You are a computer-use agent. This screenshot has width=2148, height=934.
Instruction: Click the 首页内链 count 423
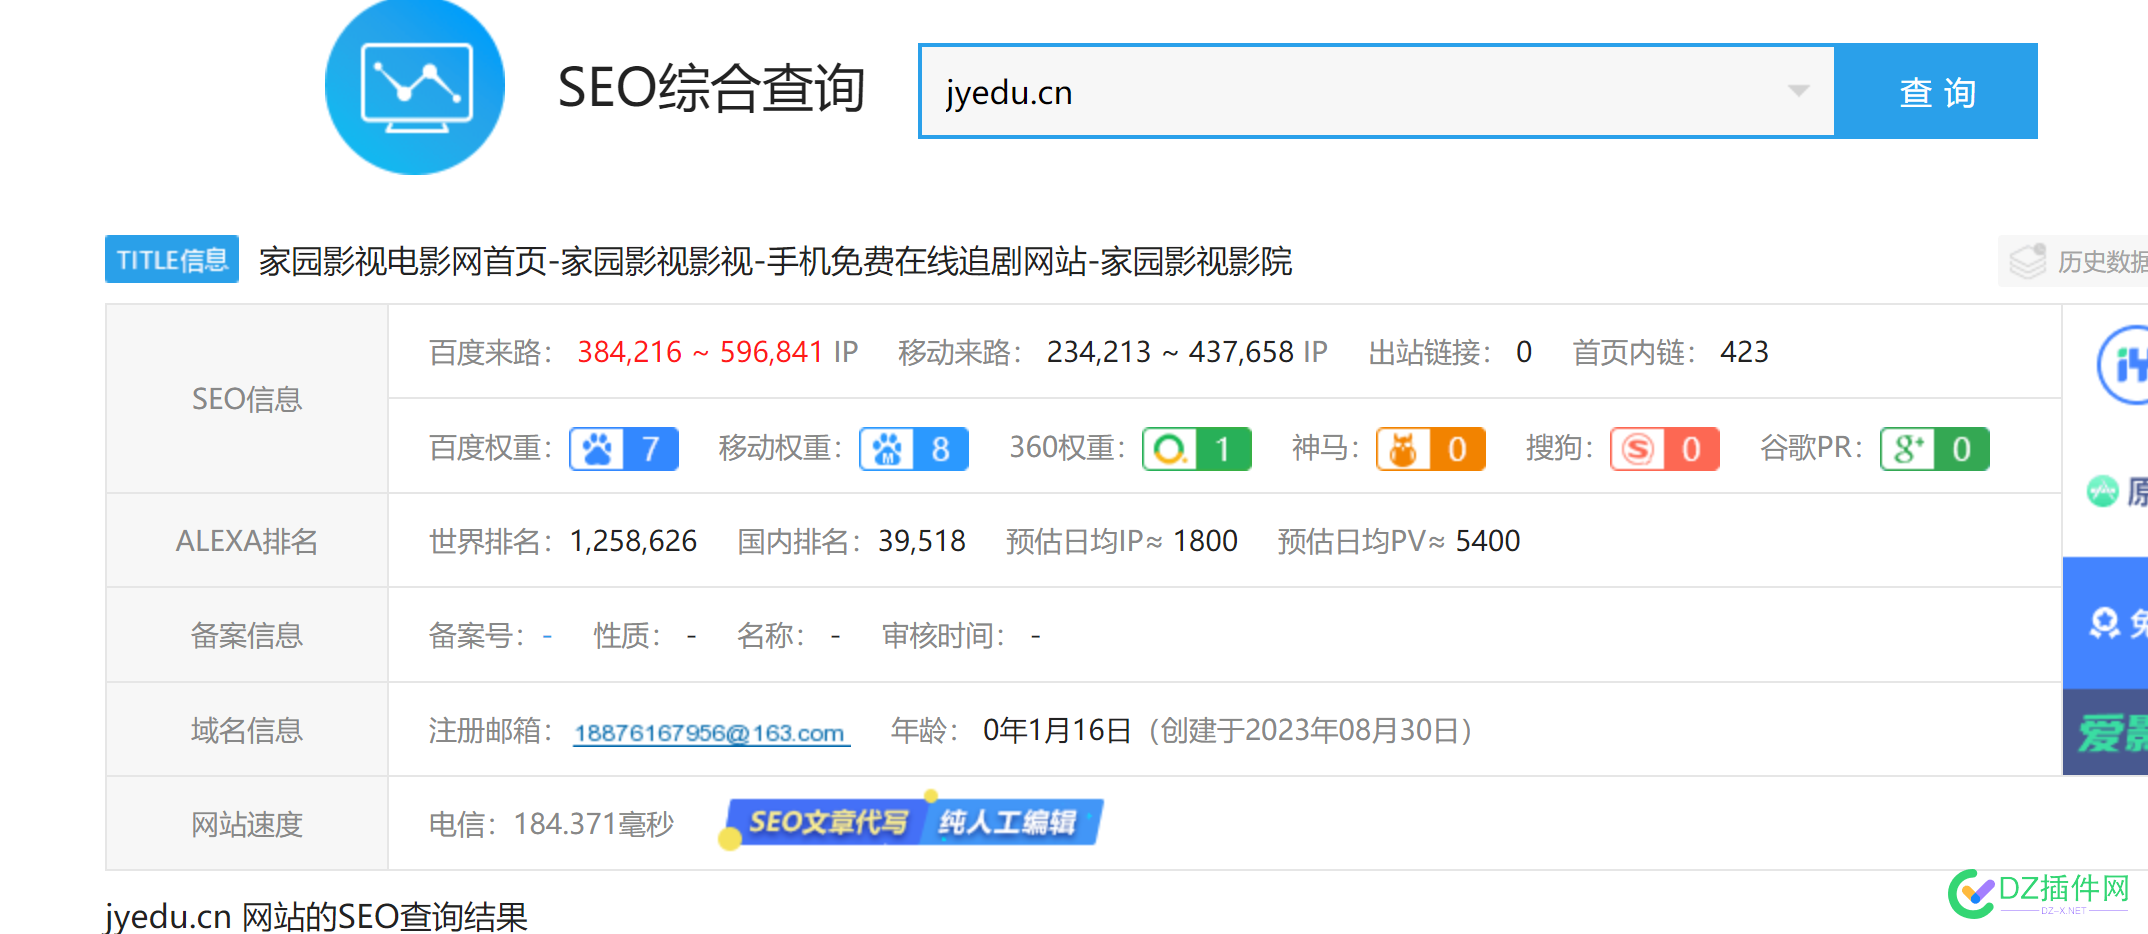click(x=1744, y=352)
